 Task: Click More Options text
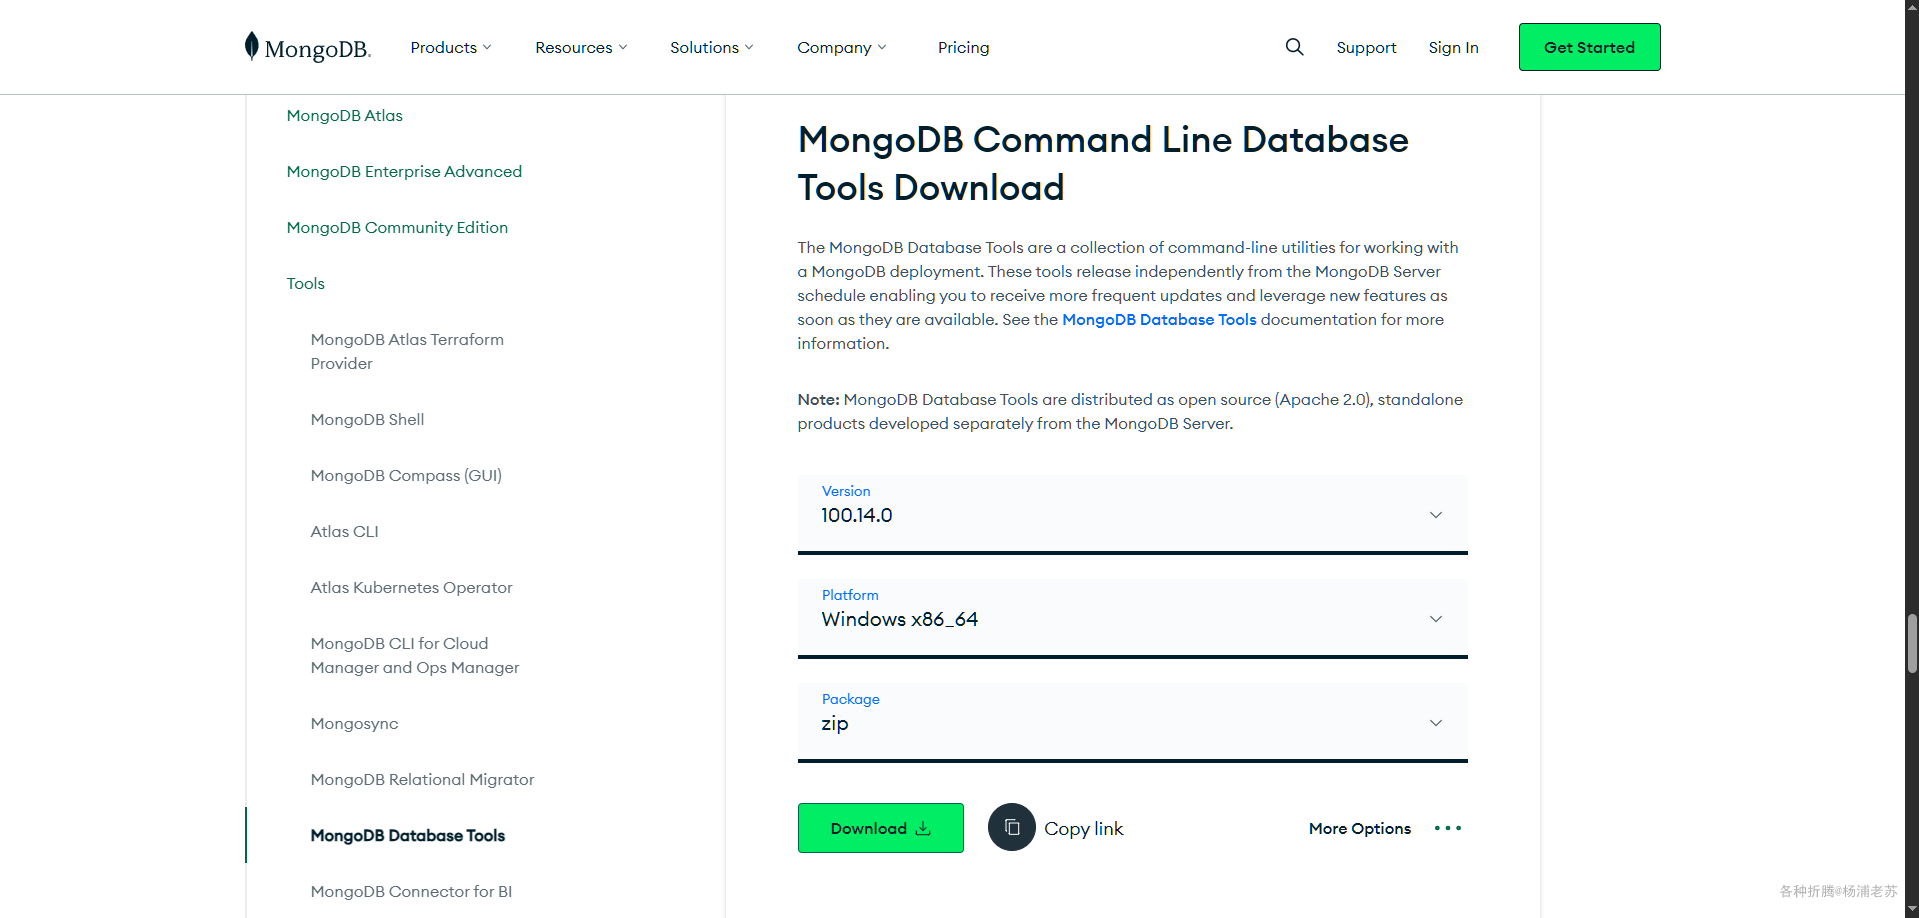click(1359, 829)
